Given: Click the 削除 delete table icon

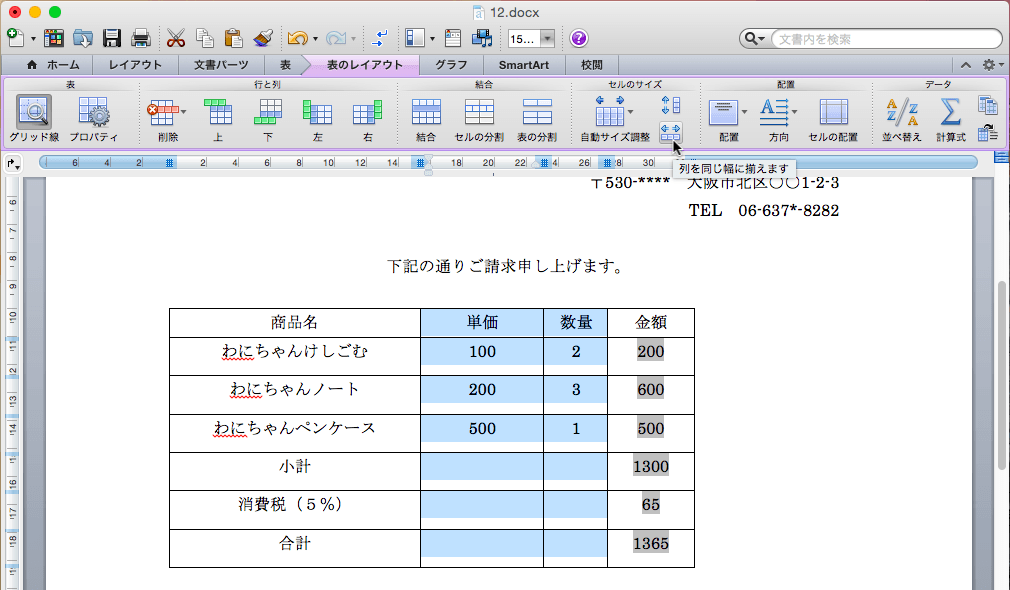Looking at the screenshot, I should click(x=162, y=113).
